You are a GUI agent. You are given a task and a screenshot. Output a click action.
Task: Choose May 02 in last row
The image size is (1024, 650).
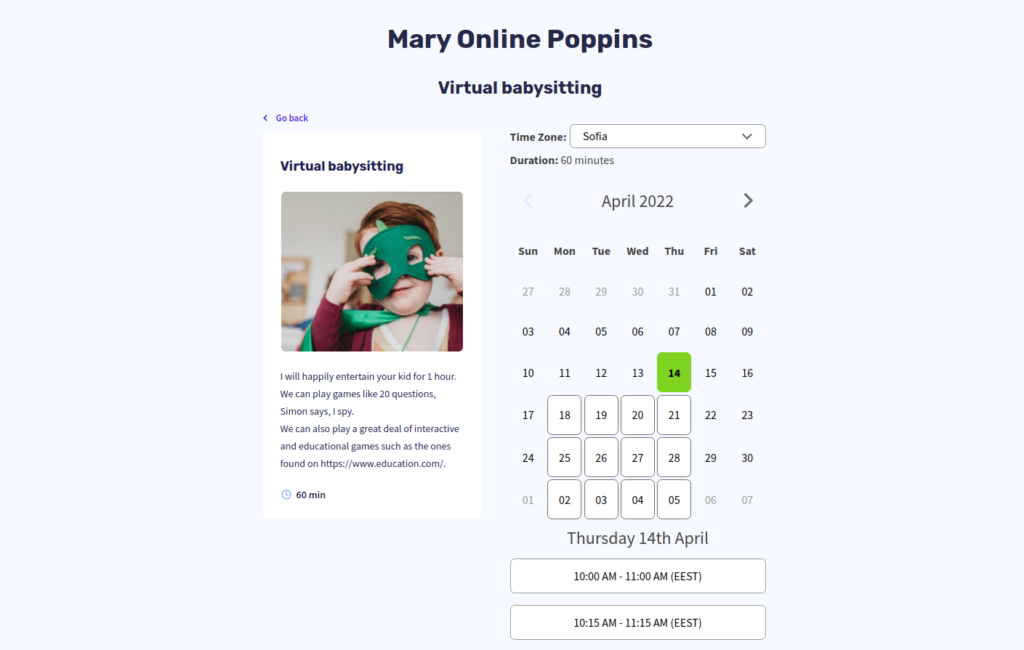click(564, 500)
